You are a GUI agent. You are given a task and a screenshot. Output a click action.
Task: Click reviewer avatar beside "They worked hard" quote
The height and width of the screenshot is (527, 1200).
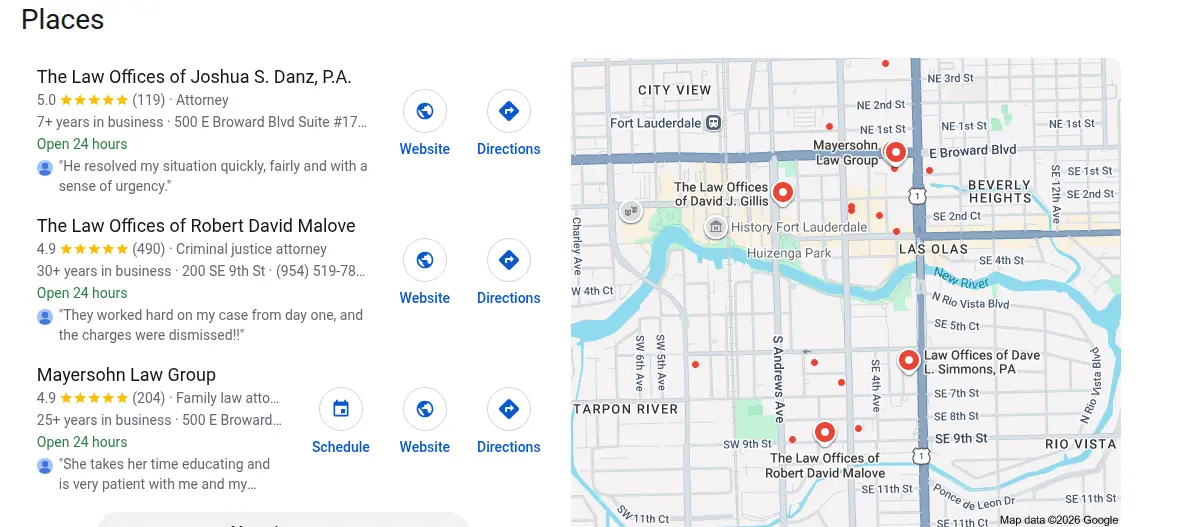(x=45, y=316)
